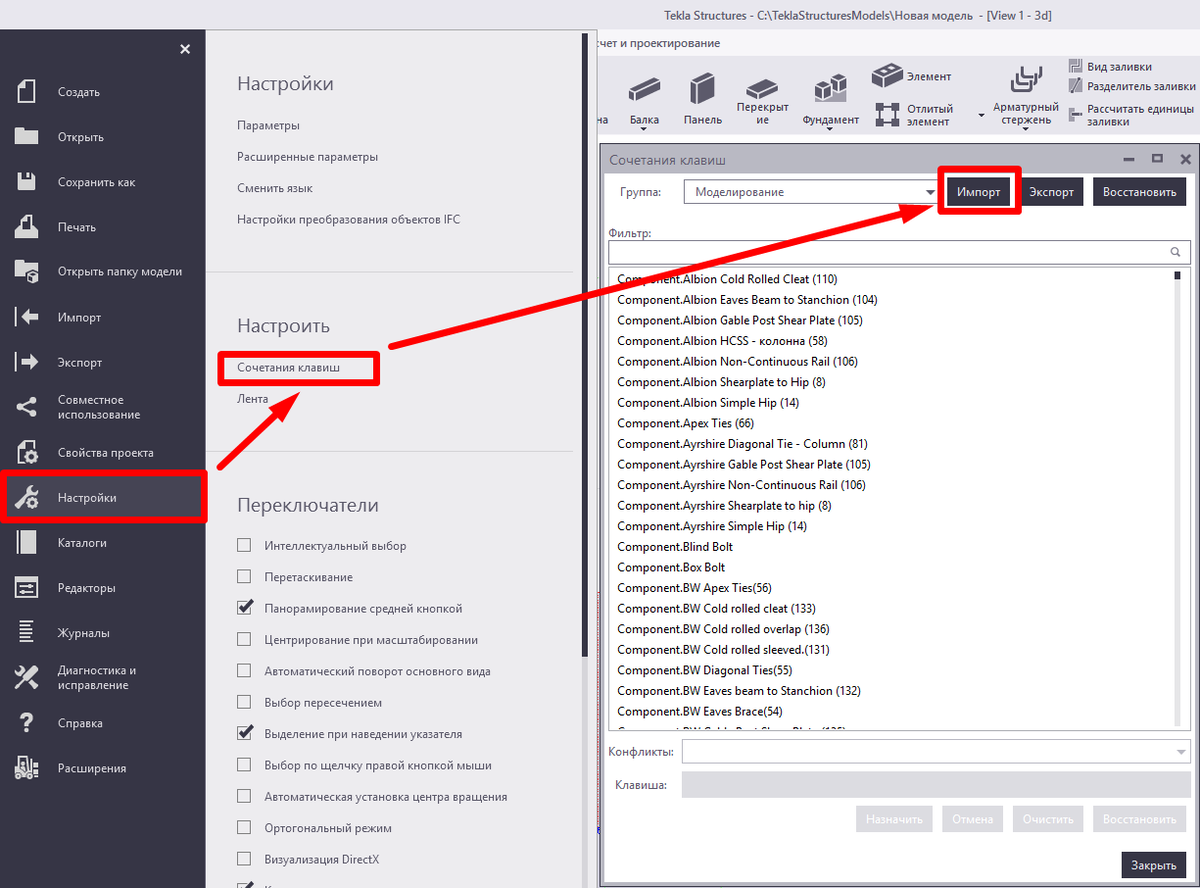This screenshot has height=888, width=1200.
Task: Click the Открыть folder icon
Action: tap(26, 137)
